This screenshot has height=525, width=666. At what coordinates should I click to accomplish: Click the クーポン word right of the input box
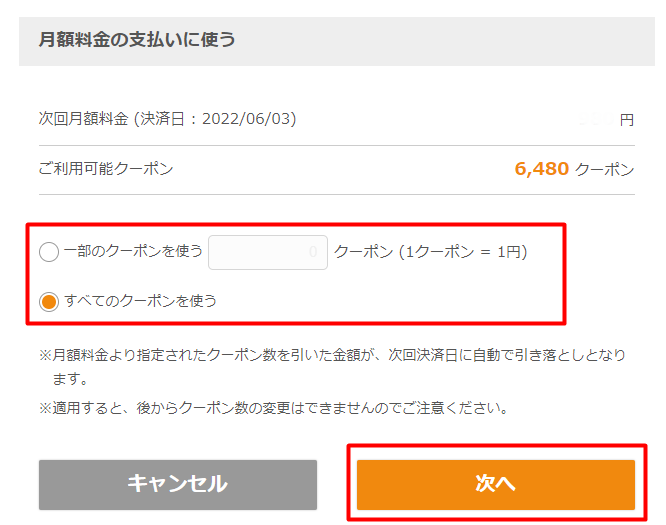coord(364,251)
